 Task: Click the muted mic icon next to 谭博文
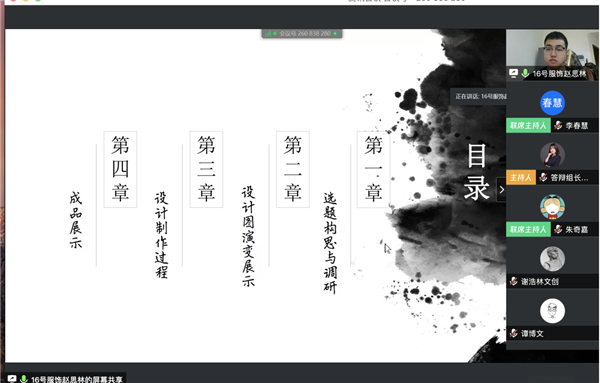click(514, 334)
